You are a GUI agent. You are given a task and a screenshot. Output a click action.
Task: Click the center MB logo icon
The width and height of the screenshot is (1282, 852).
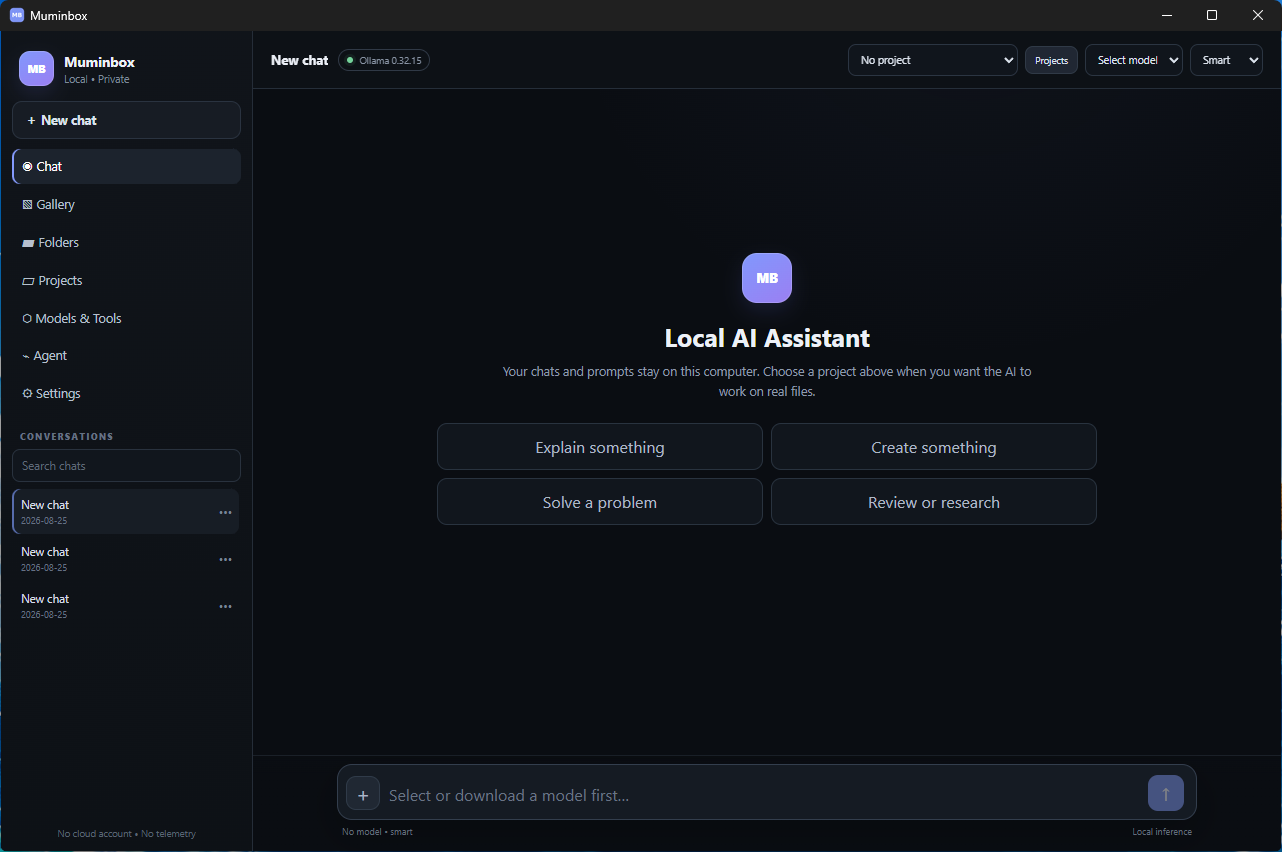pos(767,278)
